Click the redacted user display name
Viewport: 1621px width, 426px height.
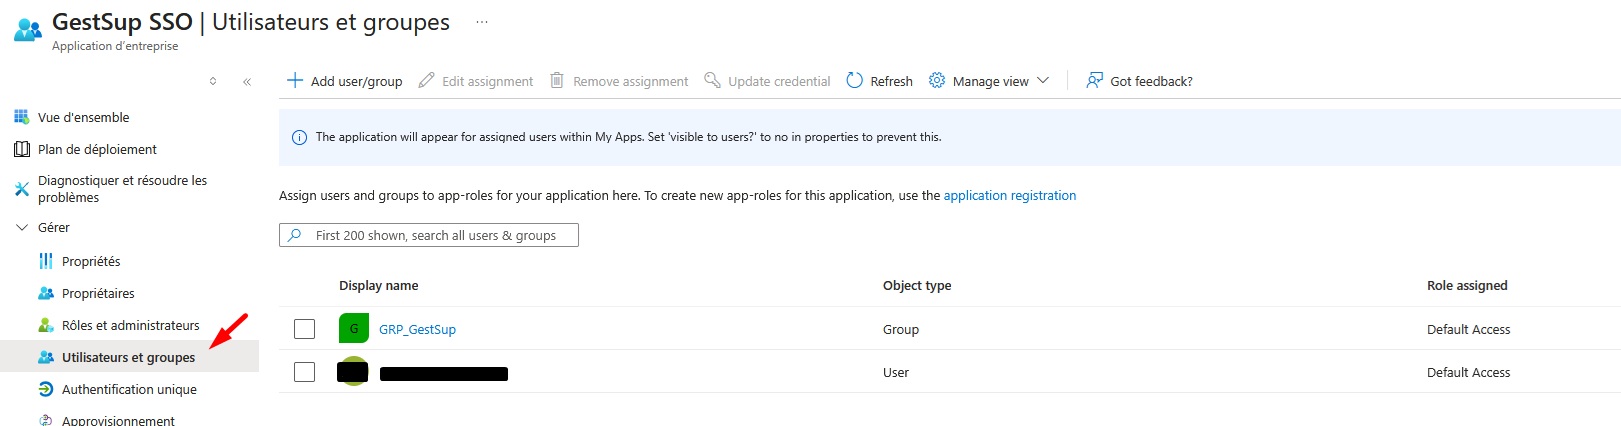tap(444, 374)
